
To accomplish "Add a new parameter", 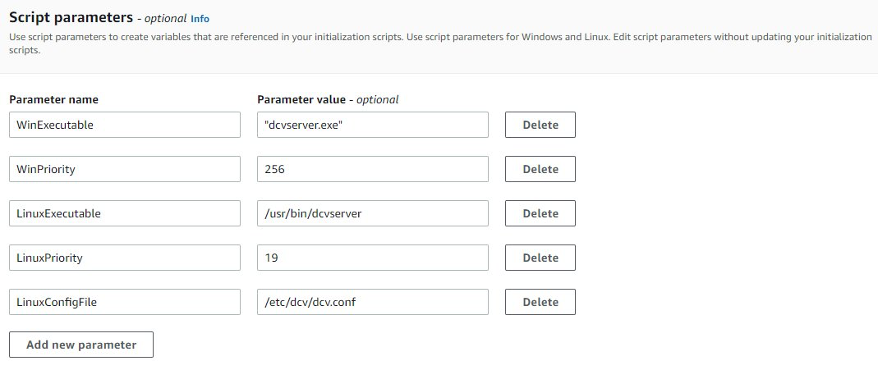I will (x=81, y=344).
